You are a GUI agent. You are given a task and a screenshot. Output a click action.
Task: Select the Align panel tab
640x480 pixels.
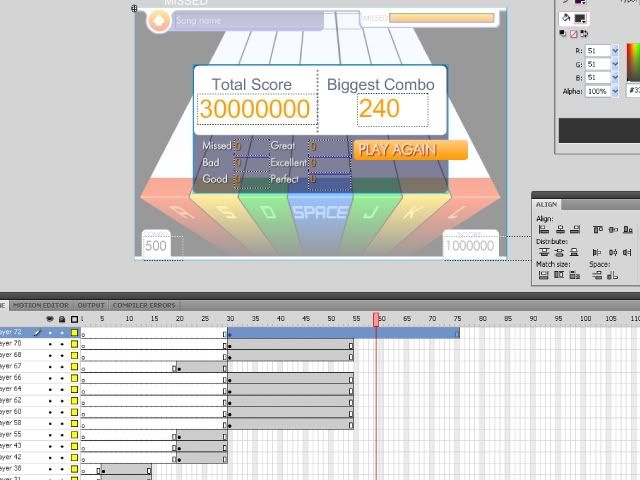tap(547, 204)
